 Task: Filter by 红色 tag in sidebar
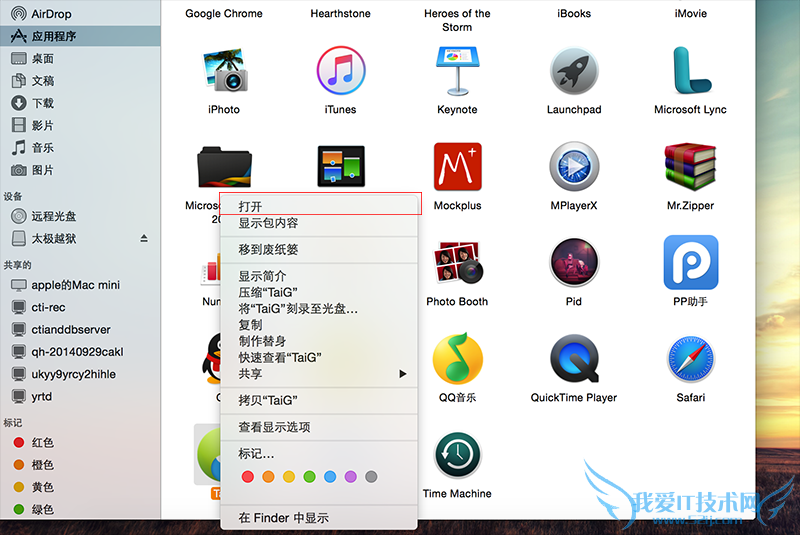pos(80,442)
